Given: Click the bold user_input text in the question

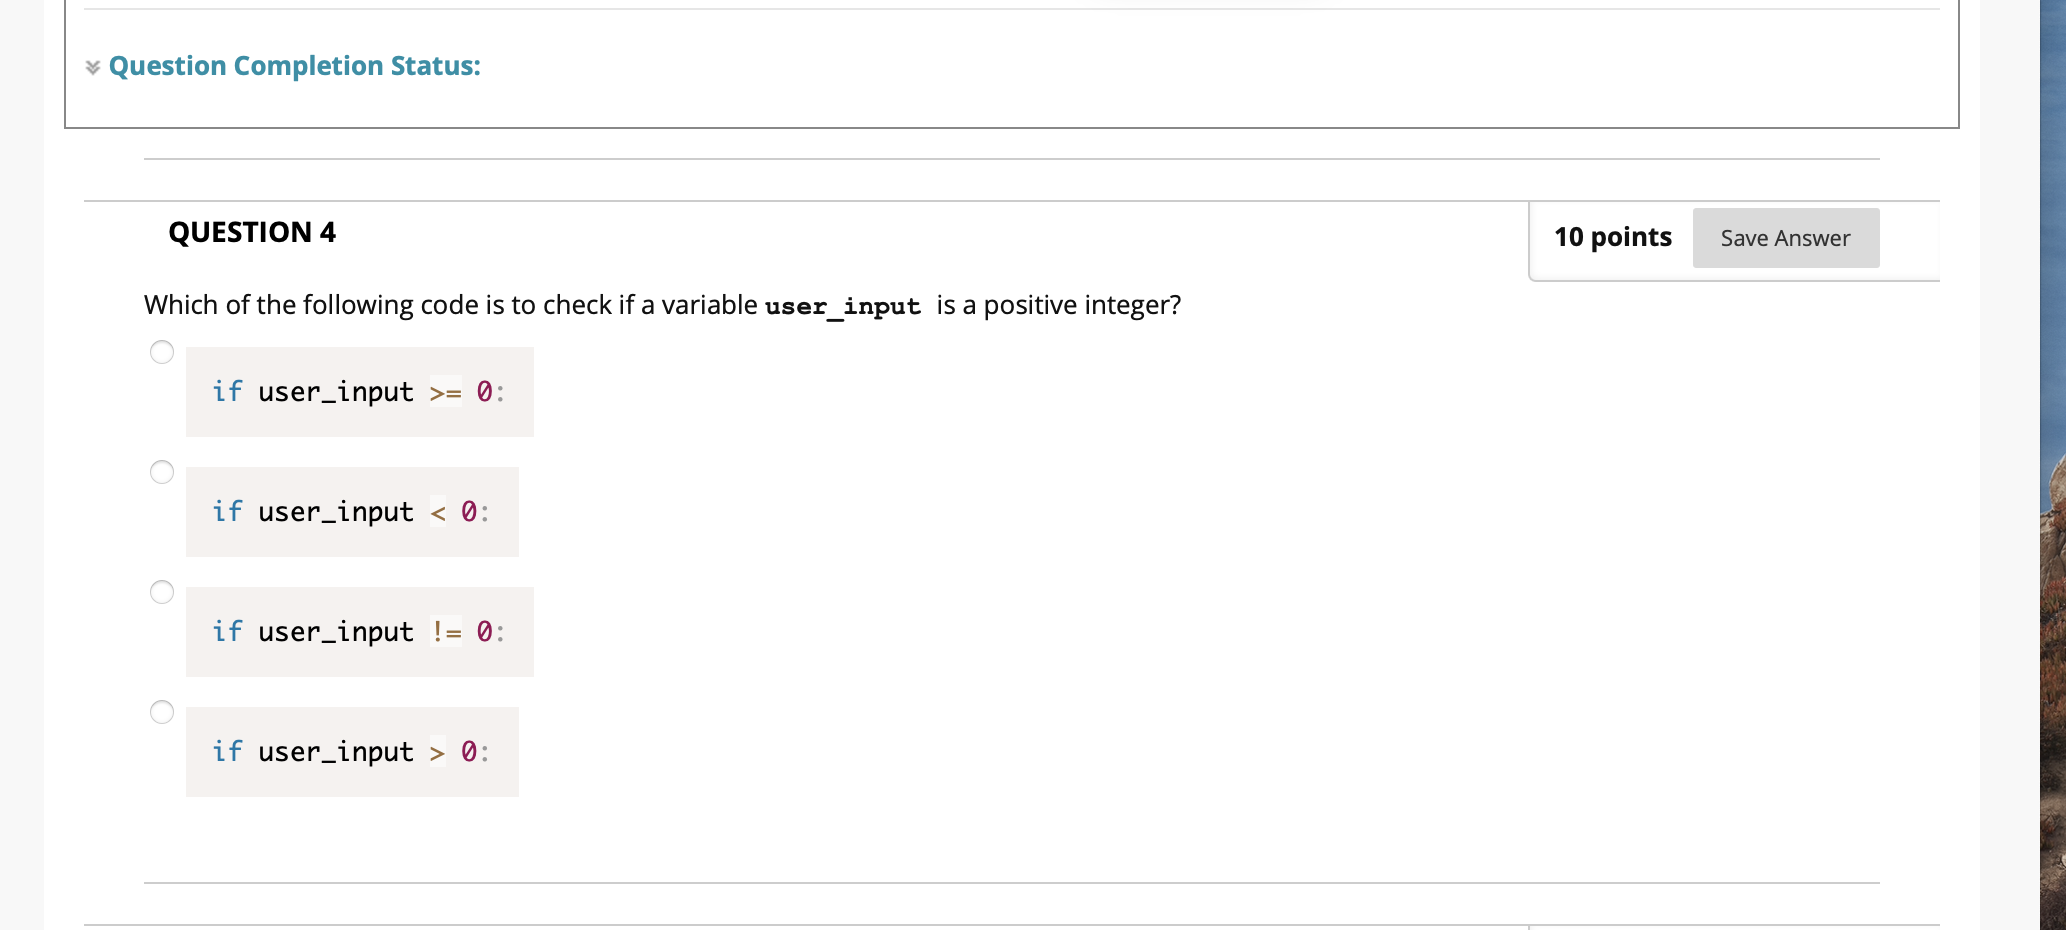Looking at the screenshot, I should click(842, 306).
